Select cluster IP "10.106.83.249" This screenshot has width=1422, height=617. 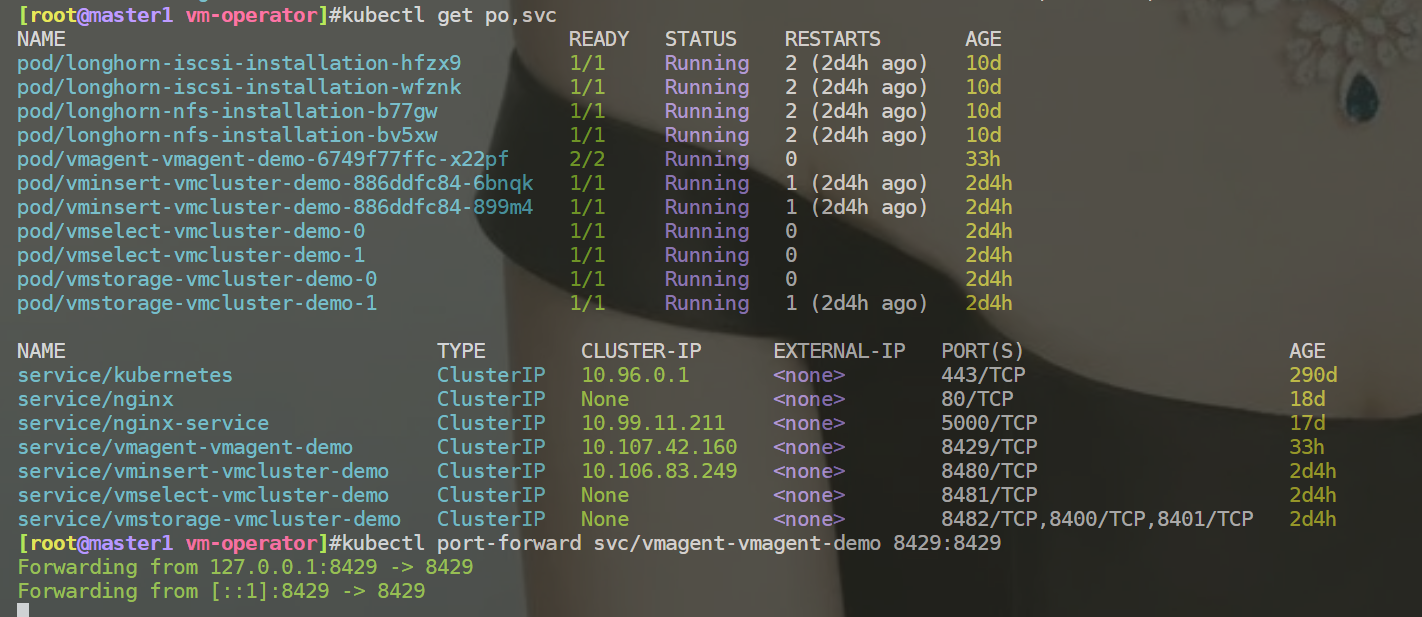click(659, 471)
